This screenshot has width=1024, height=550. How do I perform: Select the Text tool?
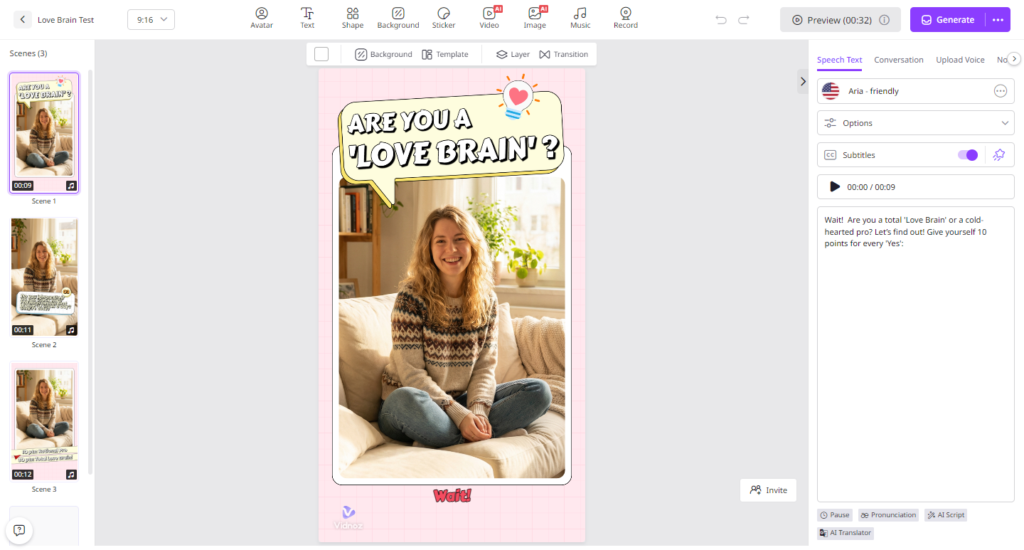307,18
